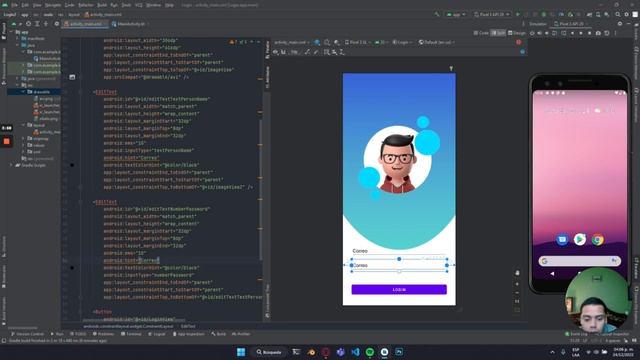Select the activity_main.xml editor tab
Screen dimensions: 640x360
click(x=86, y=24)
